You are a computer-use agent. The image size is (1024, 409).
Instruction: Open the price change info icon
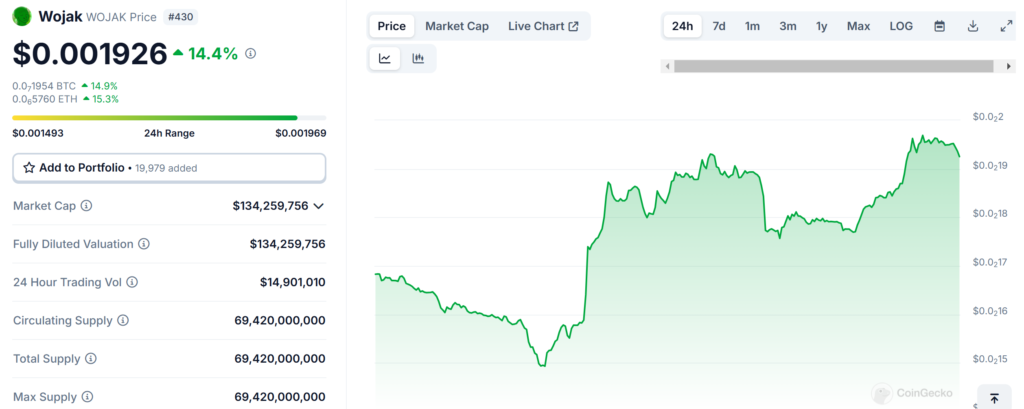point(250,54)
